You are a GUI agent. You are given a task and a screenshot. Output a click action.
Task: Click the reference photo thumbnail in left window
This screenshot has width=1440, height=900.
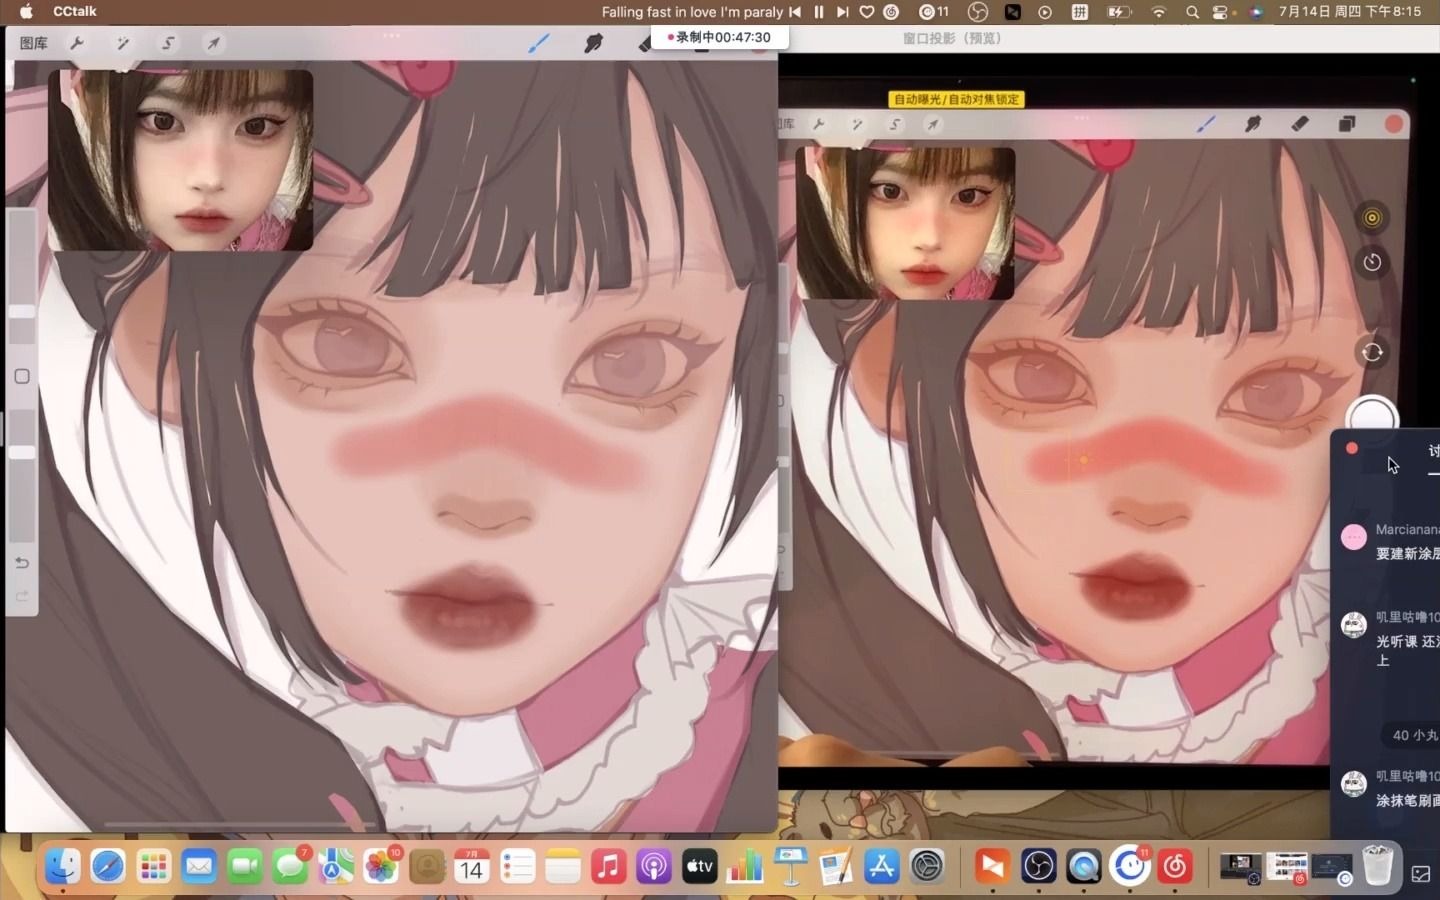[x=180, y=160]
